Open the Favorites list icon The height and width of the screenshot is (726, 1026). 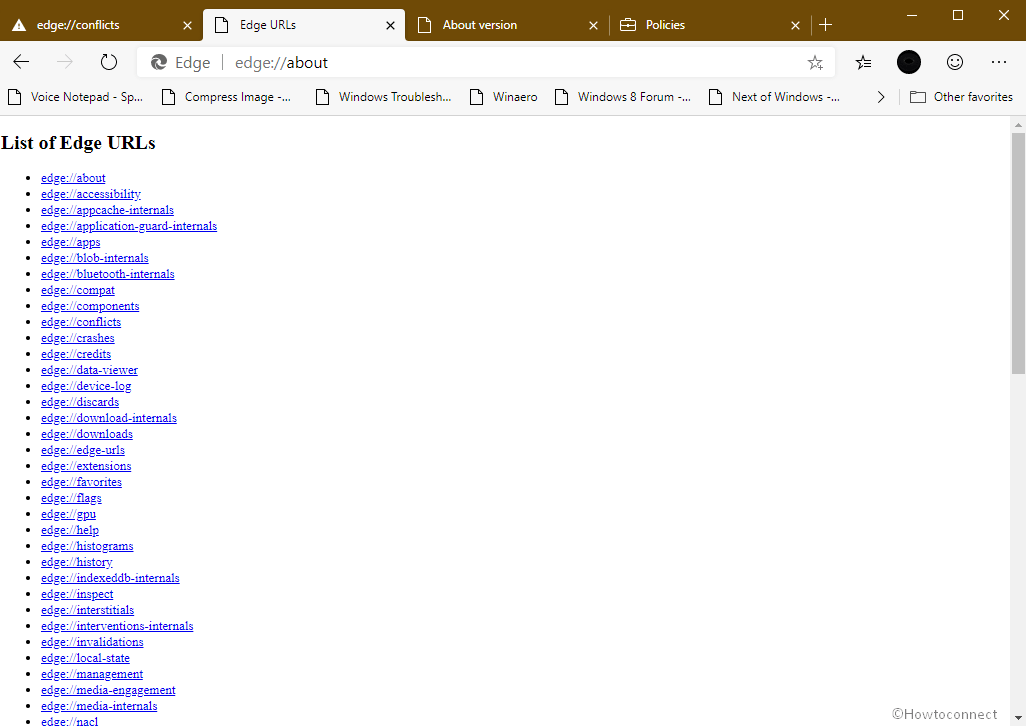tap(864, 62)
